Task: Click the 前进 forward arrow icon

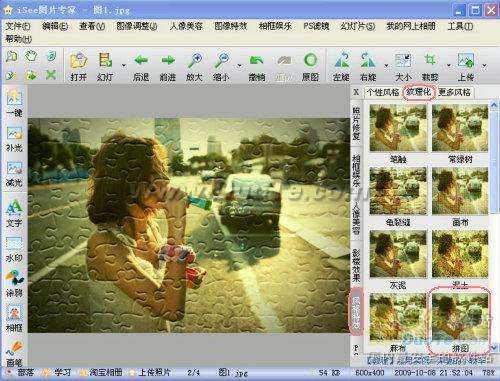Action: (168, 61)
